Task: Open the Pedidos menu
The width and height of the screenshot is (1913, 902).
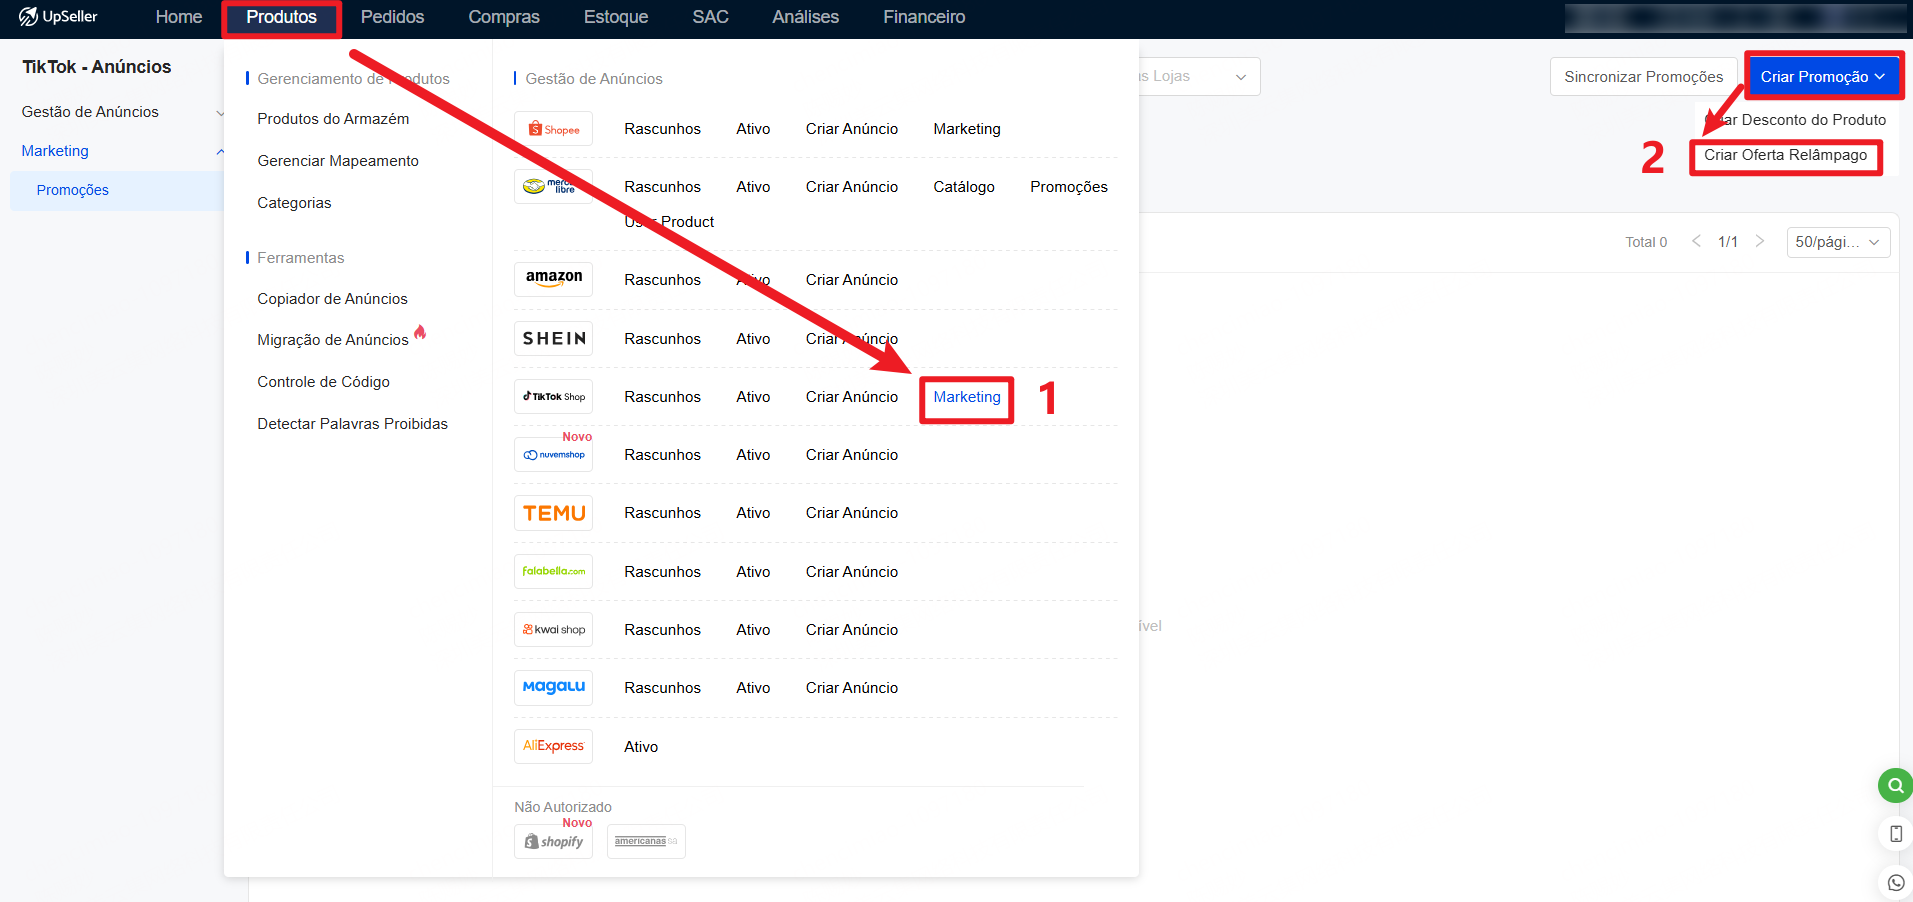Action: coord(392,17)
